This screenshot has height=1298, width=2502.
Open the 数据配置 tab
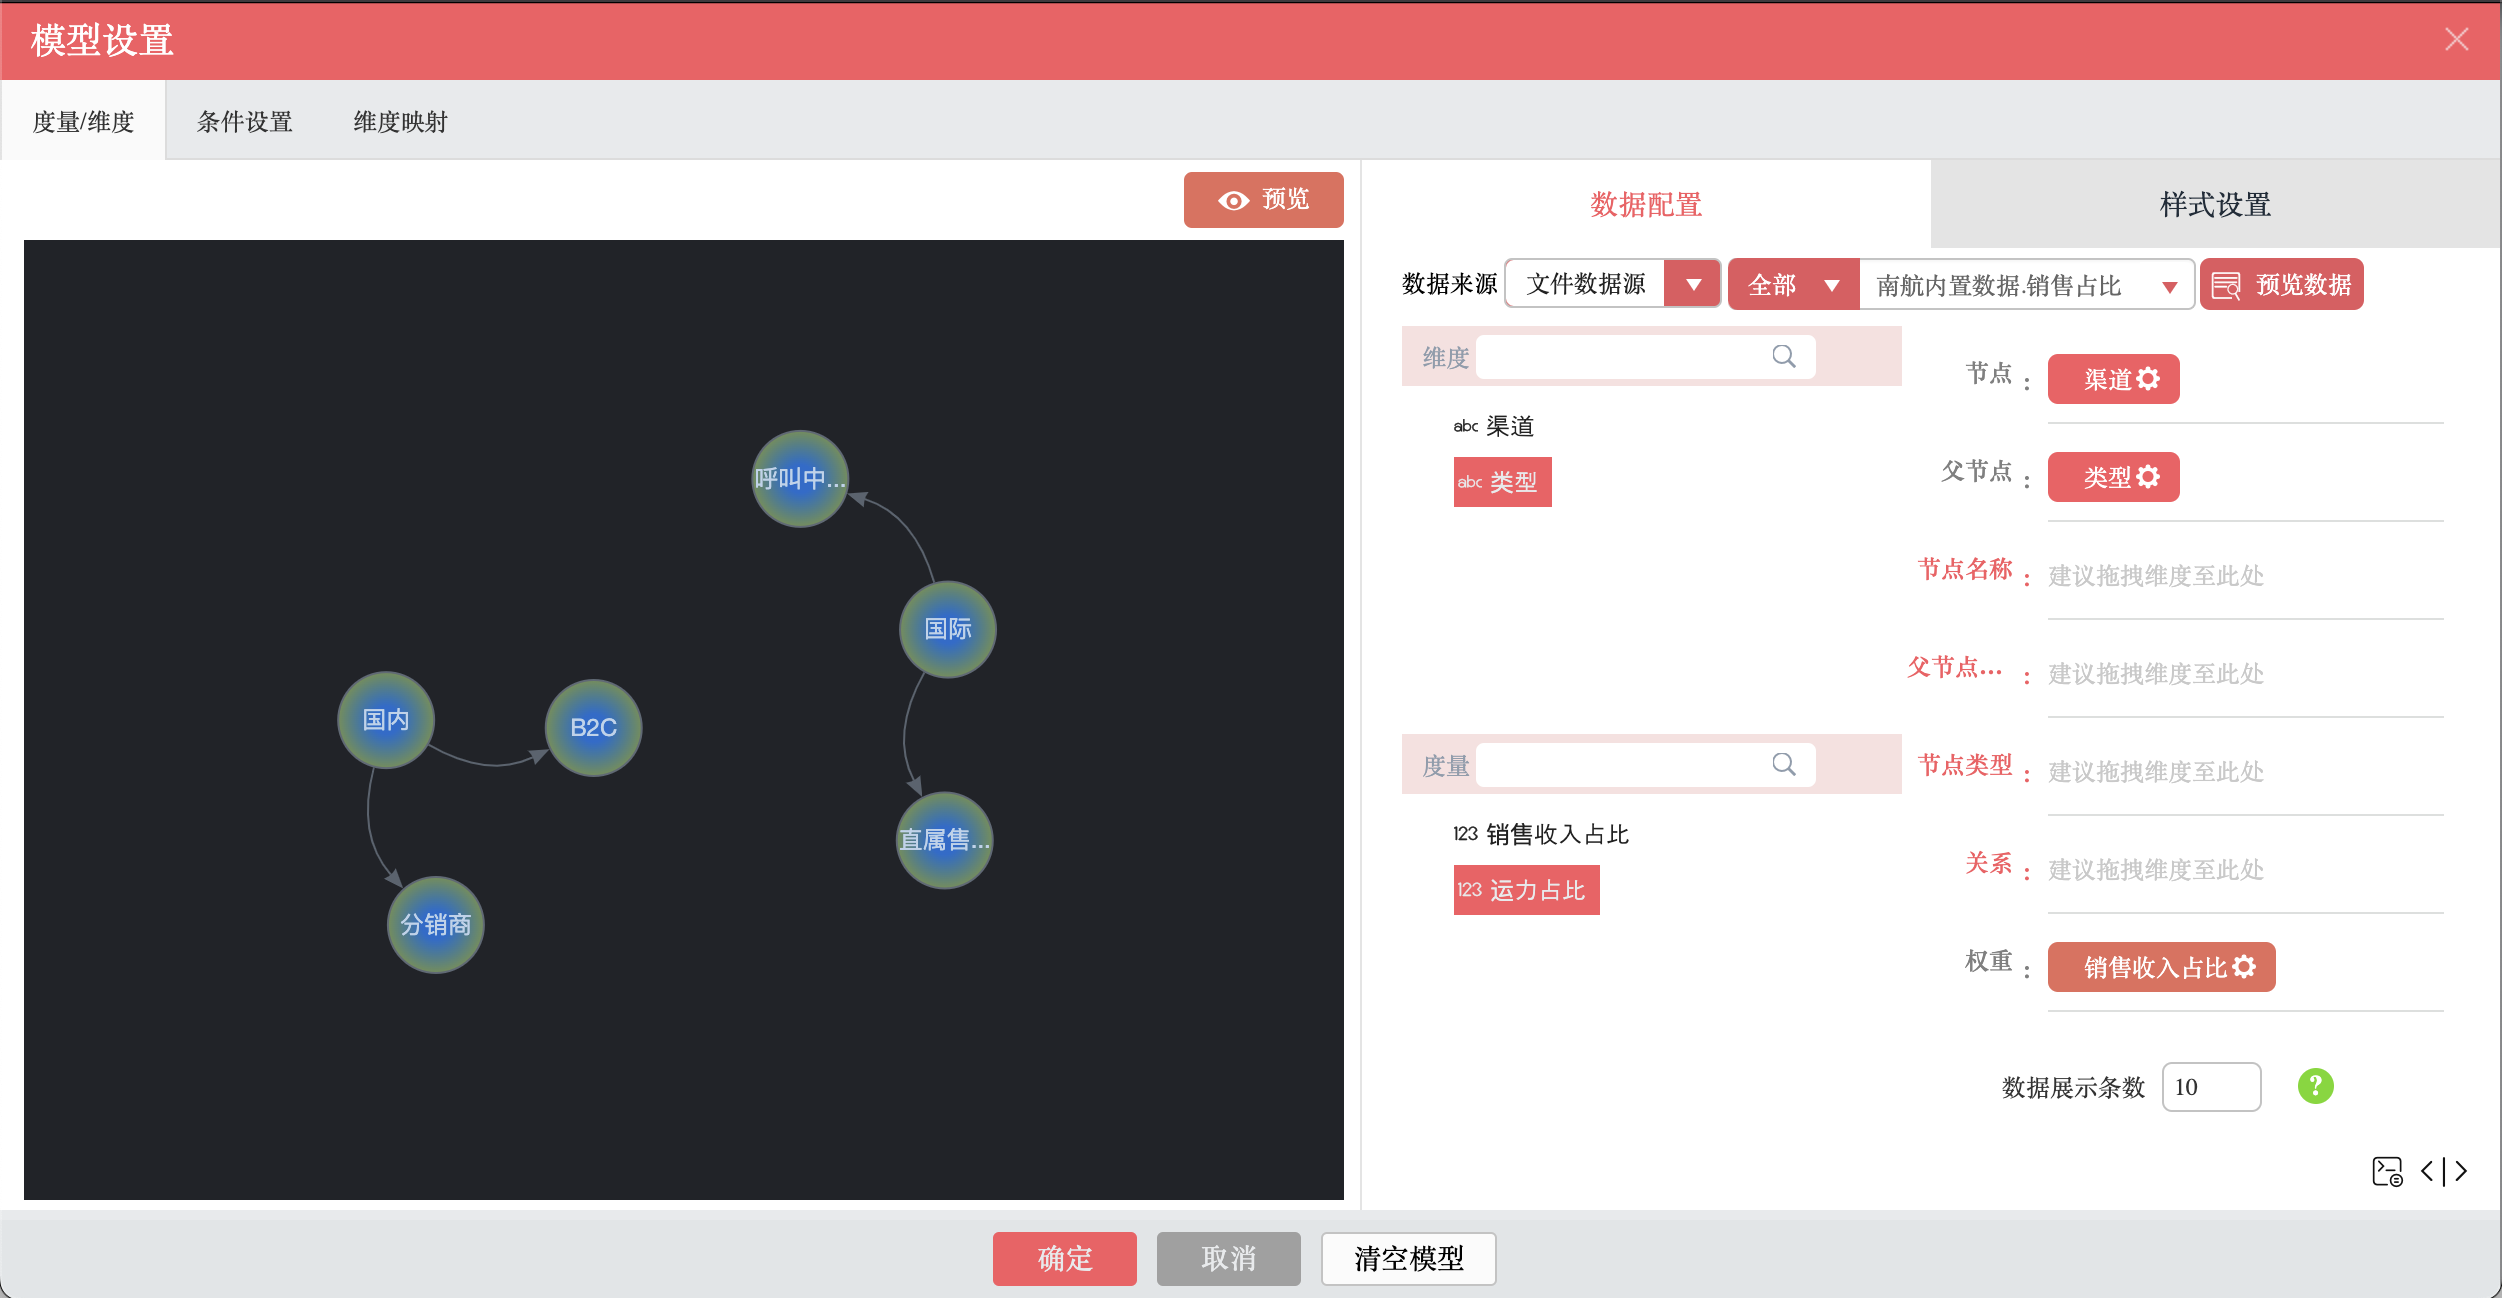click(1646, 204)
